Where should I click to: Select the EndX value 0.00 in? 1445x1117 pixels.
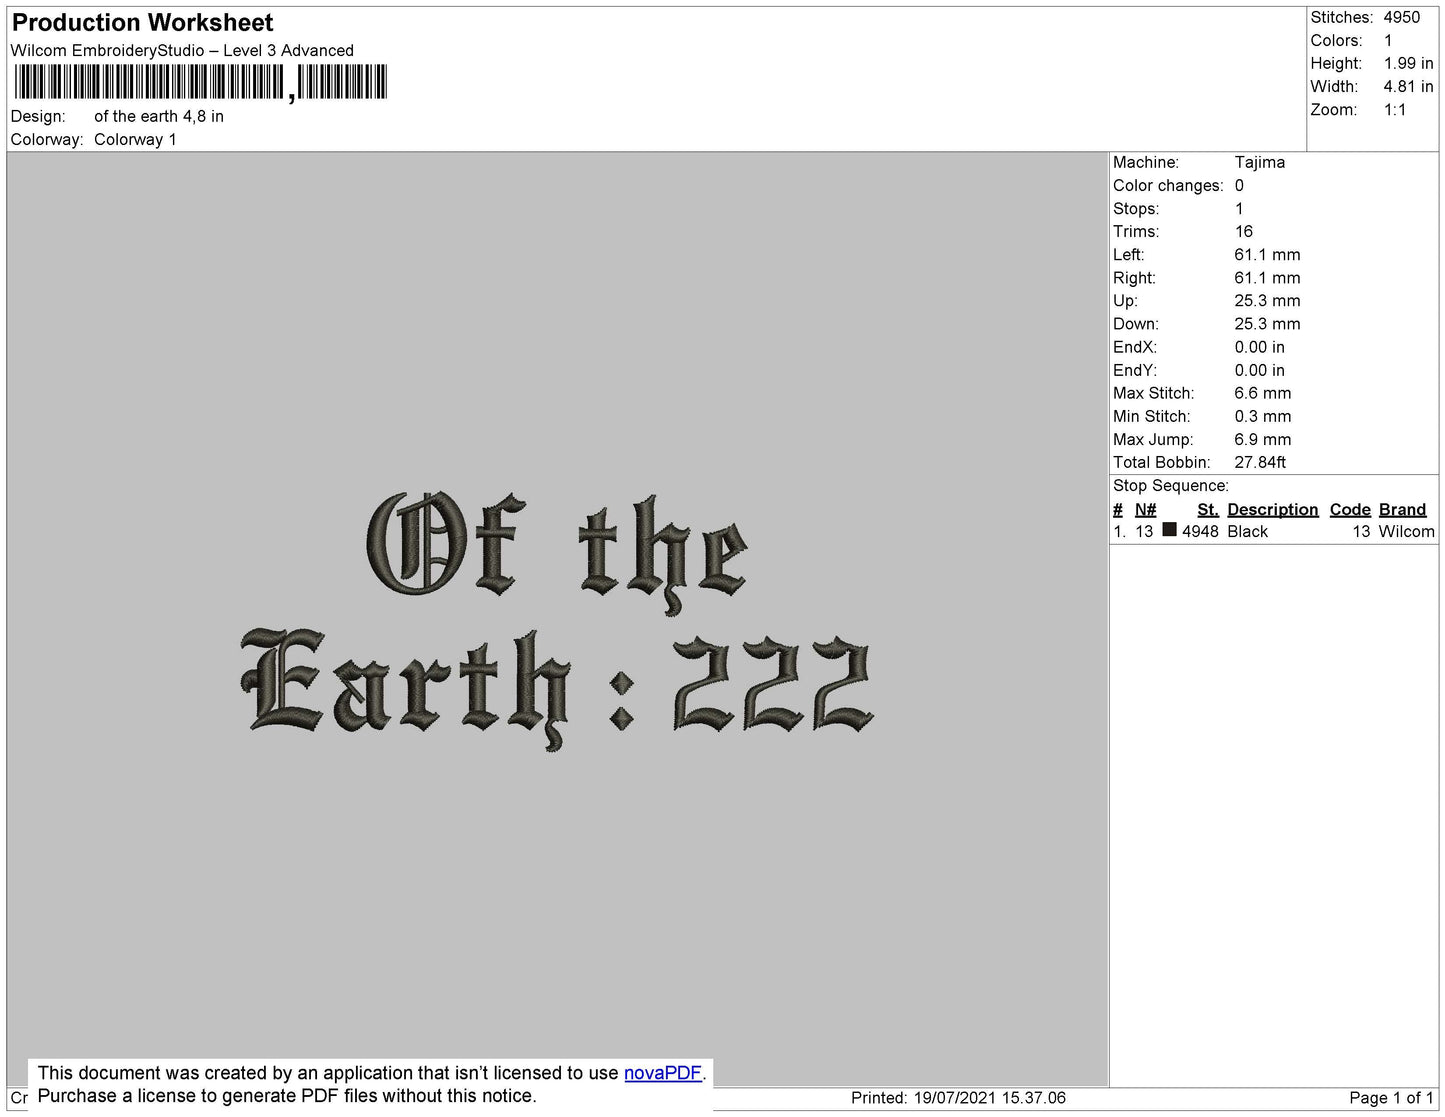click(1260, 347)
